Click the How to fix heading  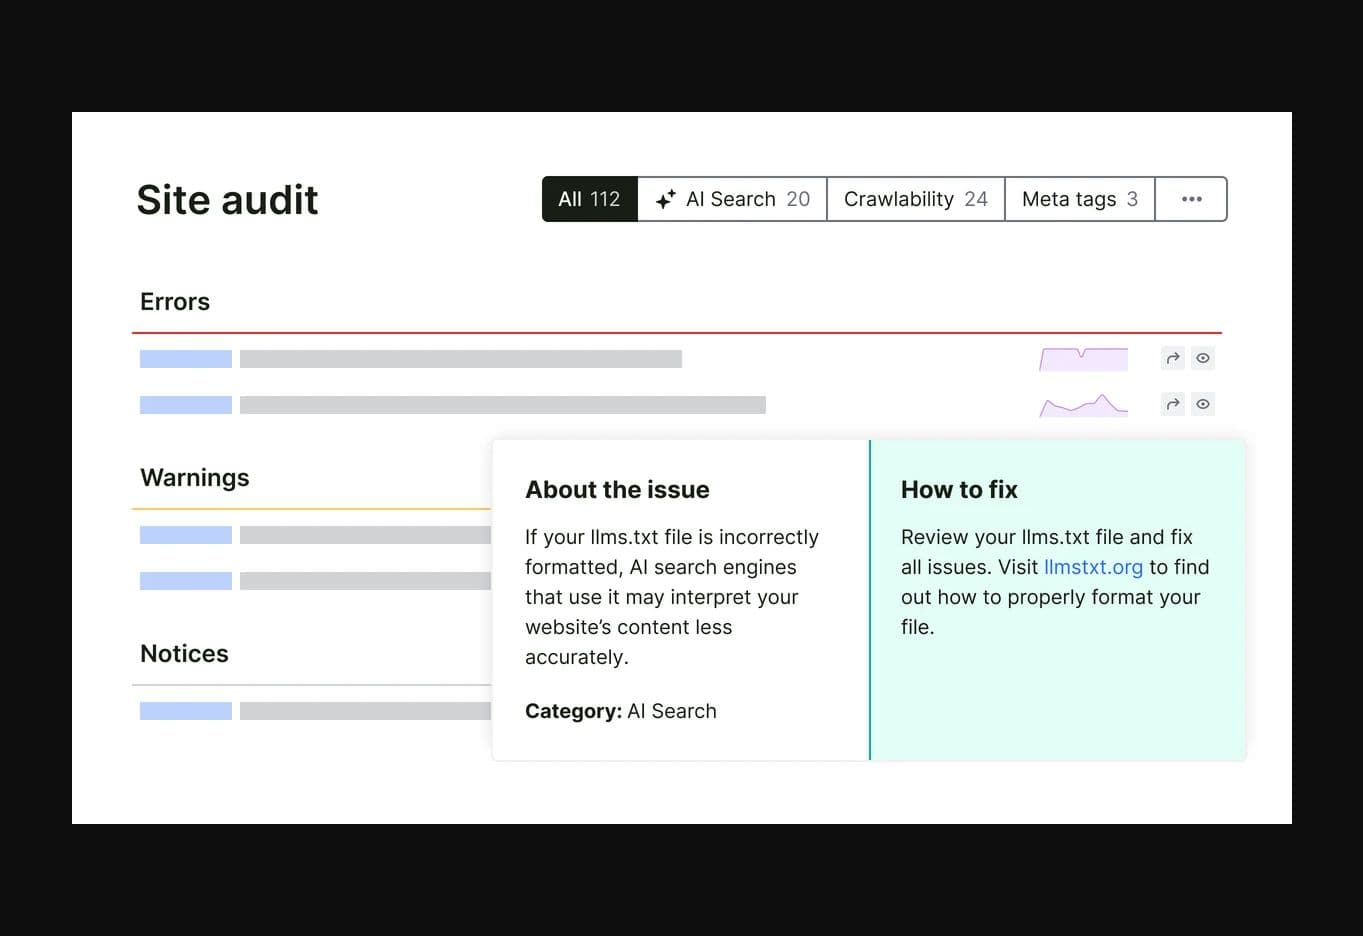tap(959, 490)
